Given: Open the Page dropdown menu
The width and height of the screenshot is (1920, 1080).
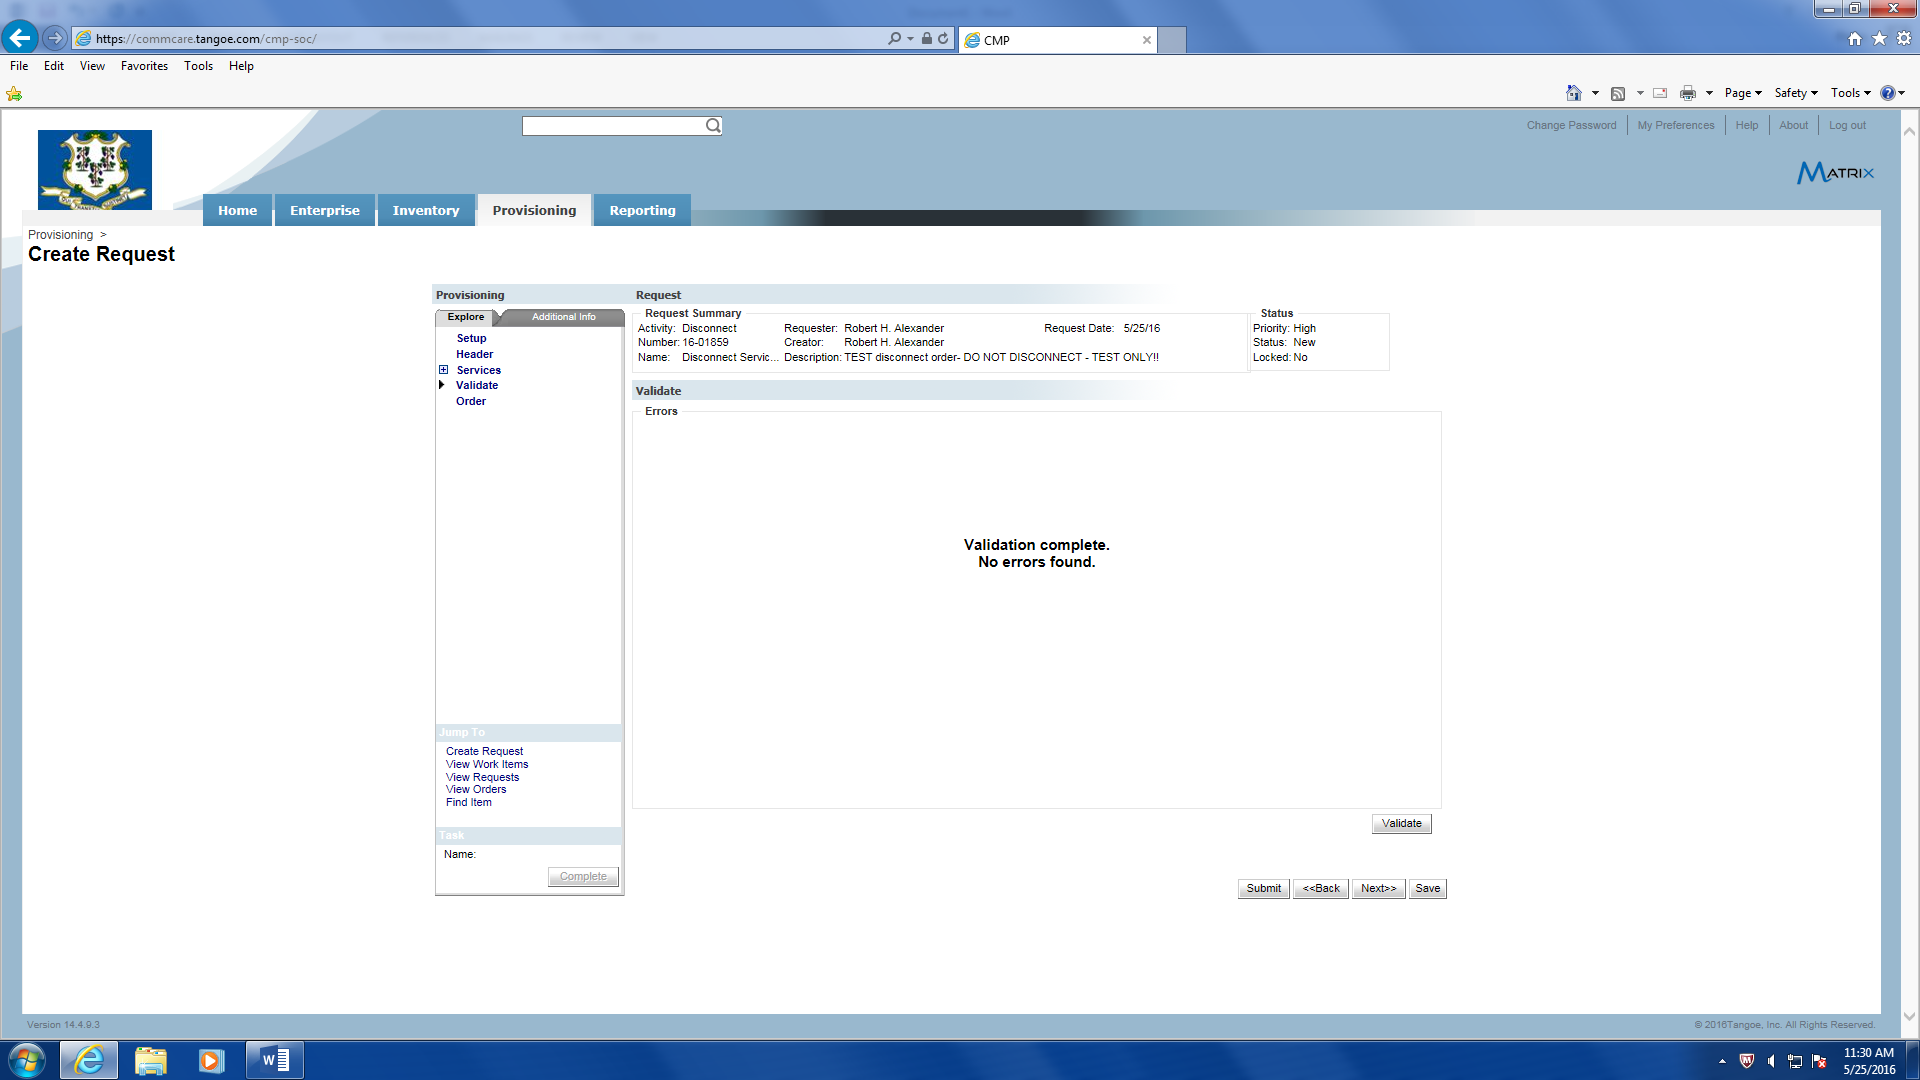Looking at the screenshot, I should click(x=1742, y=93).
